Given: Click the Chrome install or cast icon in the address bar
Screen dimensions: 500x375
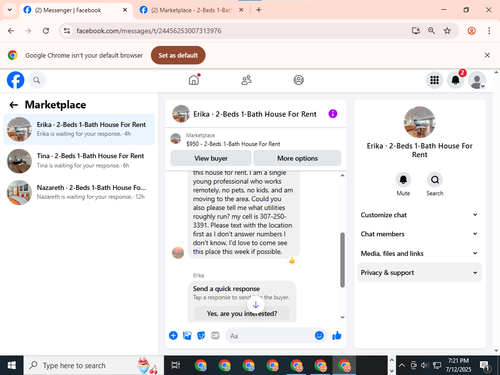Looking at the screenshot, I should click(x=416, y=31).
